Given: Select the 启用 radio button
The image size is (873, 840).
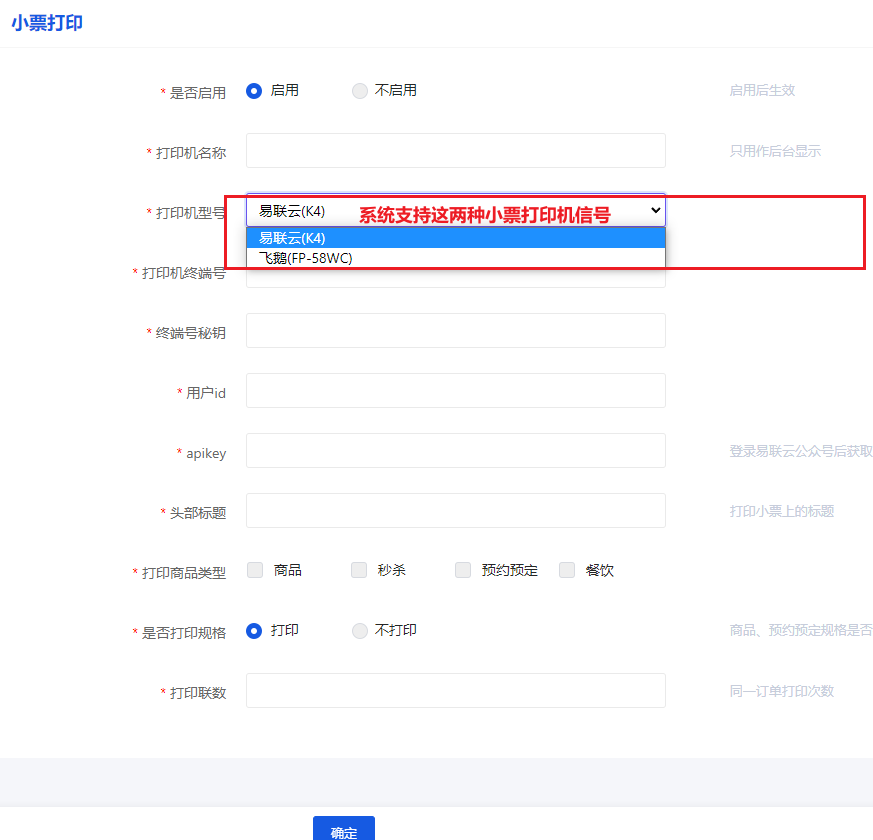Looking at the screenshot, I should click(x=254, y=90).
